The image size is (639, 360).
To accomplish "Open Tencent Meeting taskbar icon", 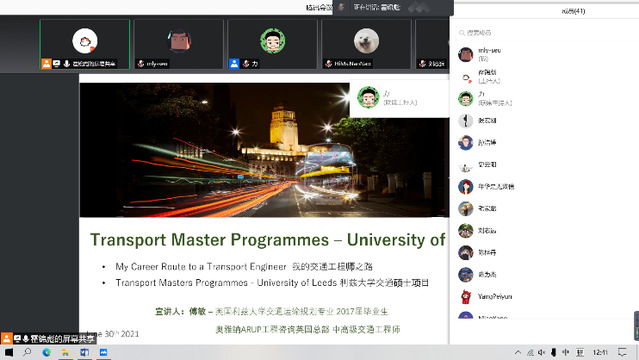I will click(104, 352).
